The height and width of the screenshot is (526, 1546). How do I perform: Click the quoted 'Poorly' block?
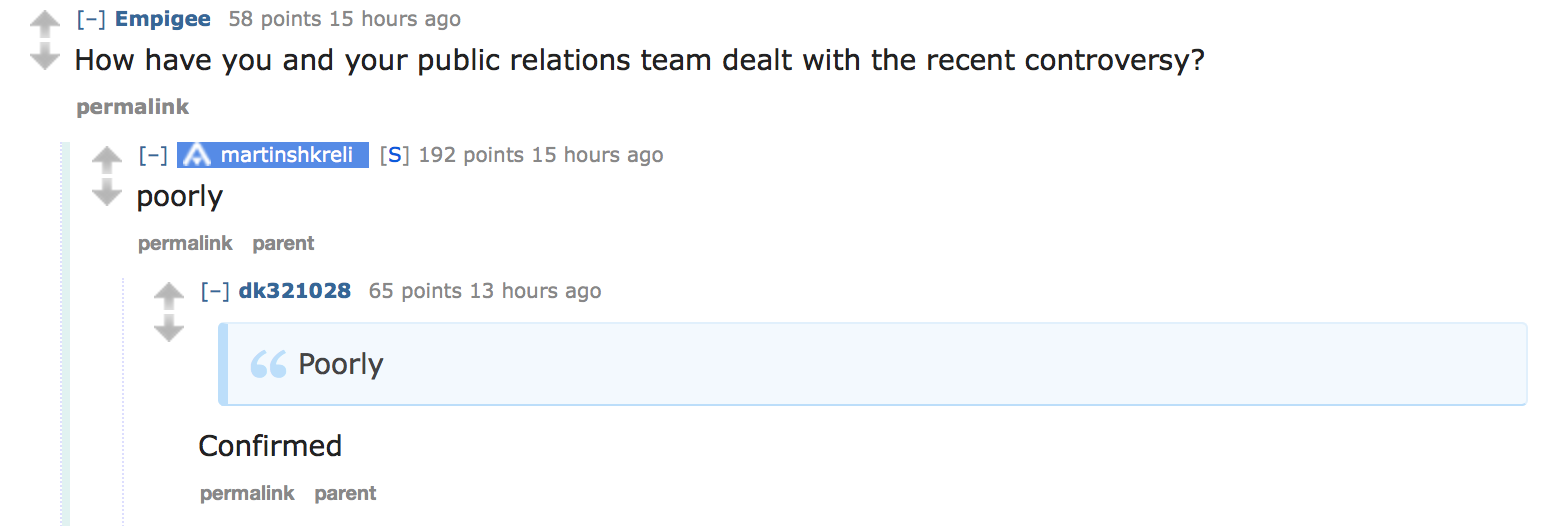[x=872, y=364]
